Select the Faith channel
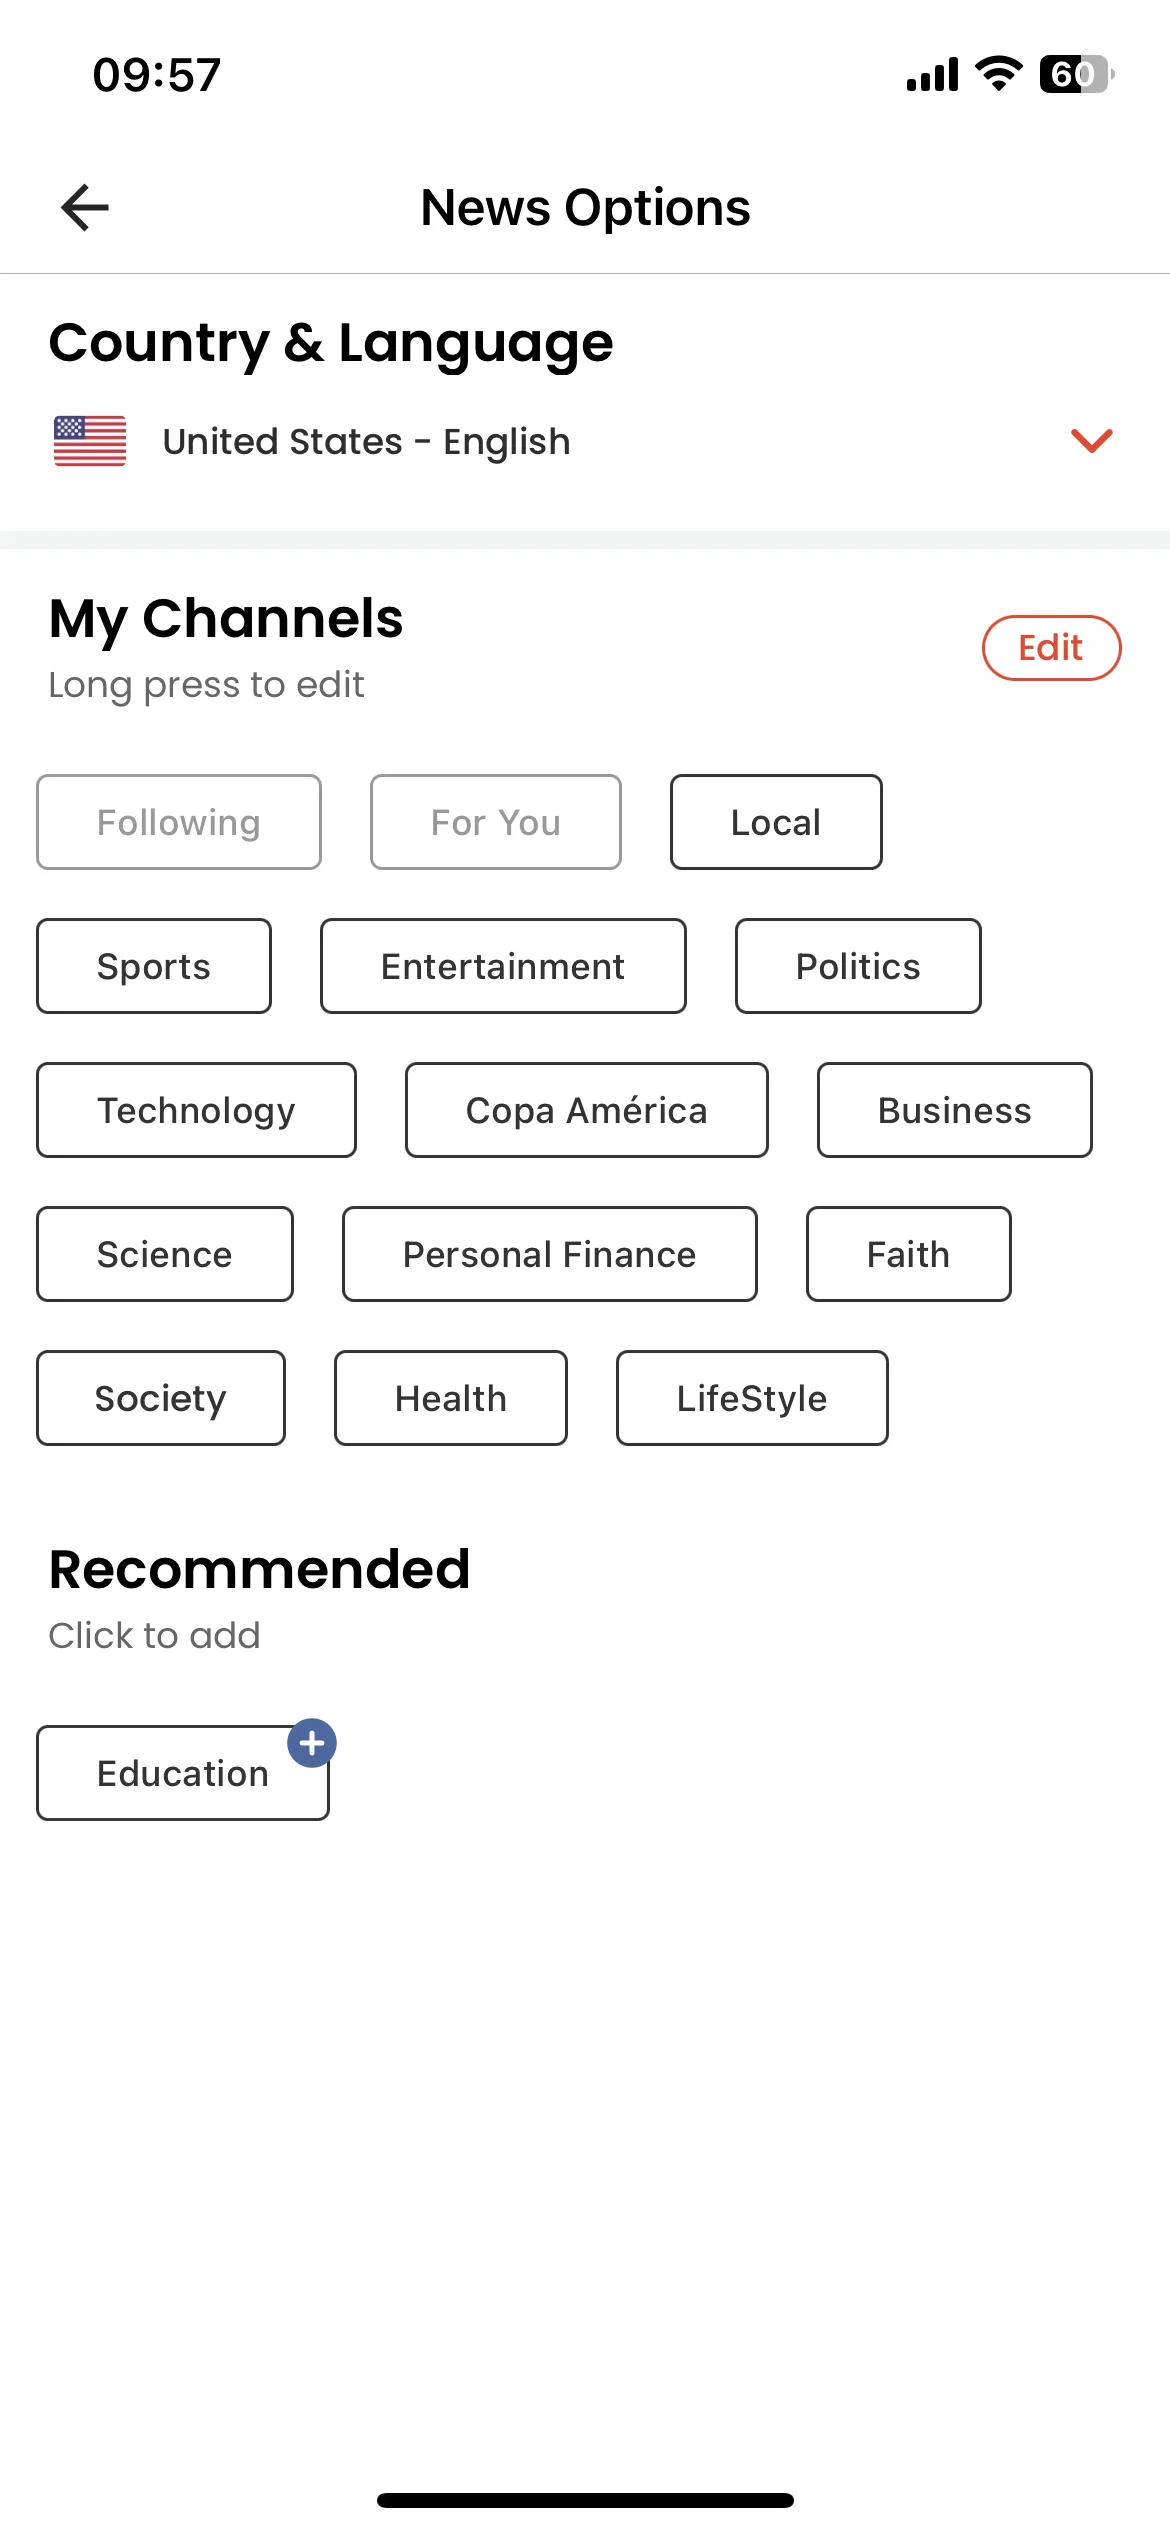This screenshot has width=1170, height=2532. click(909, 1254)
